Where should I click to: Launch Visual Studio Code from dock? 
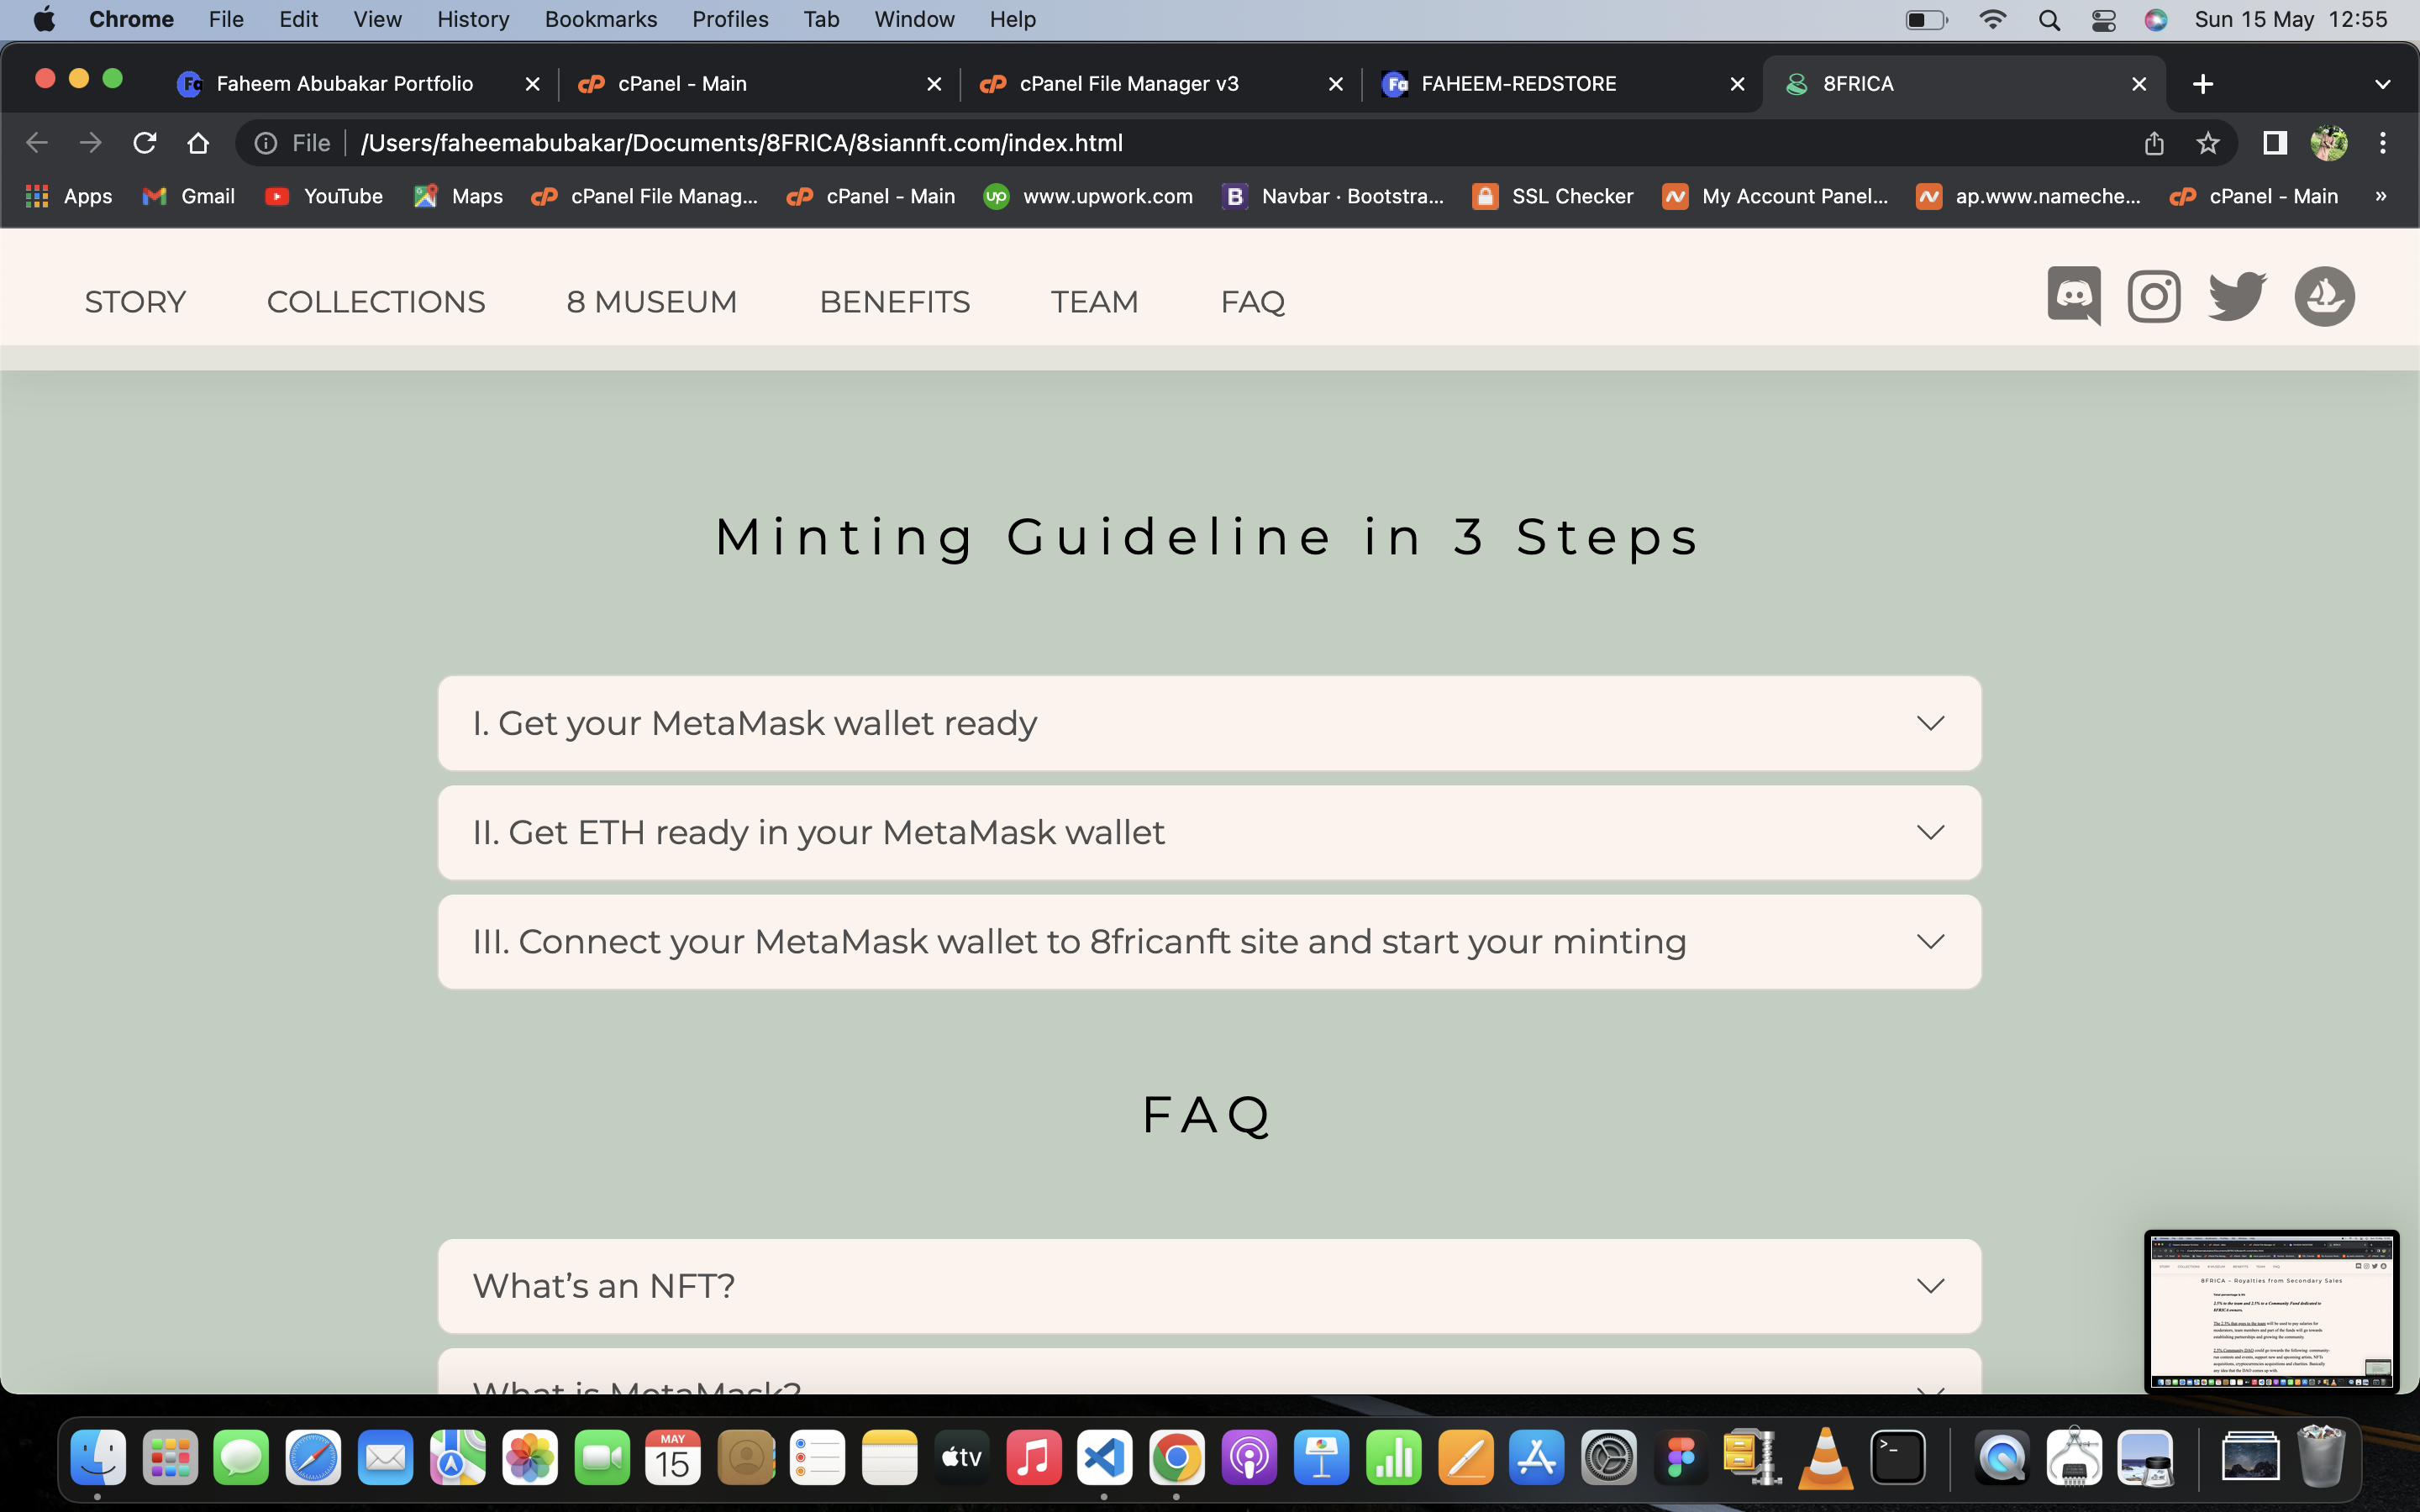pyautogui.click(x=1104, y=1457)
